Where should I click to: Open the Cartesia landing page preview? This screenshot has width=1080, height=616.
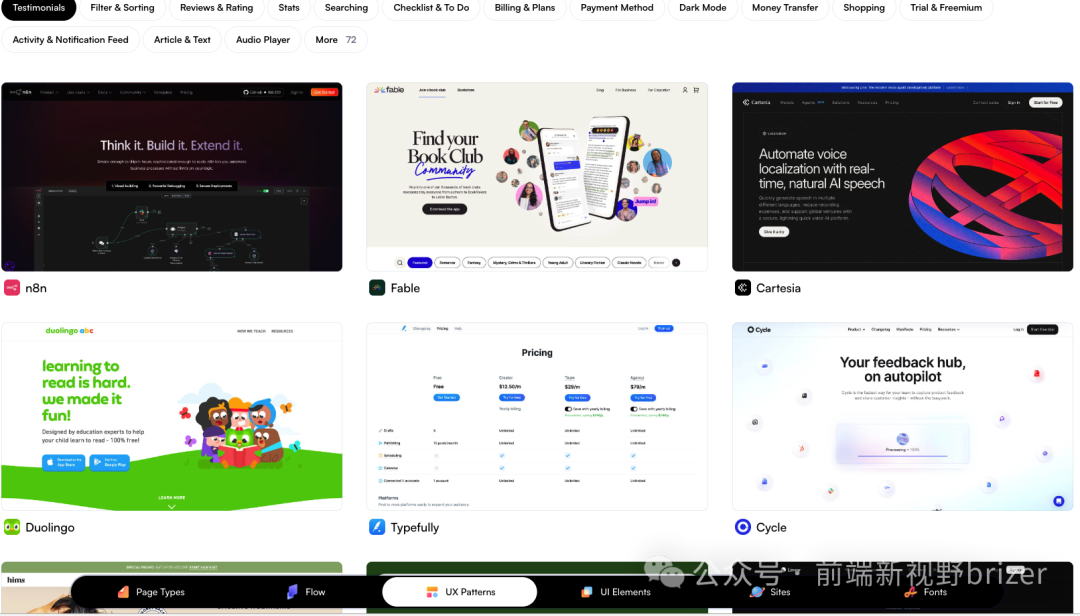(x=903, y=177)
